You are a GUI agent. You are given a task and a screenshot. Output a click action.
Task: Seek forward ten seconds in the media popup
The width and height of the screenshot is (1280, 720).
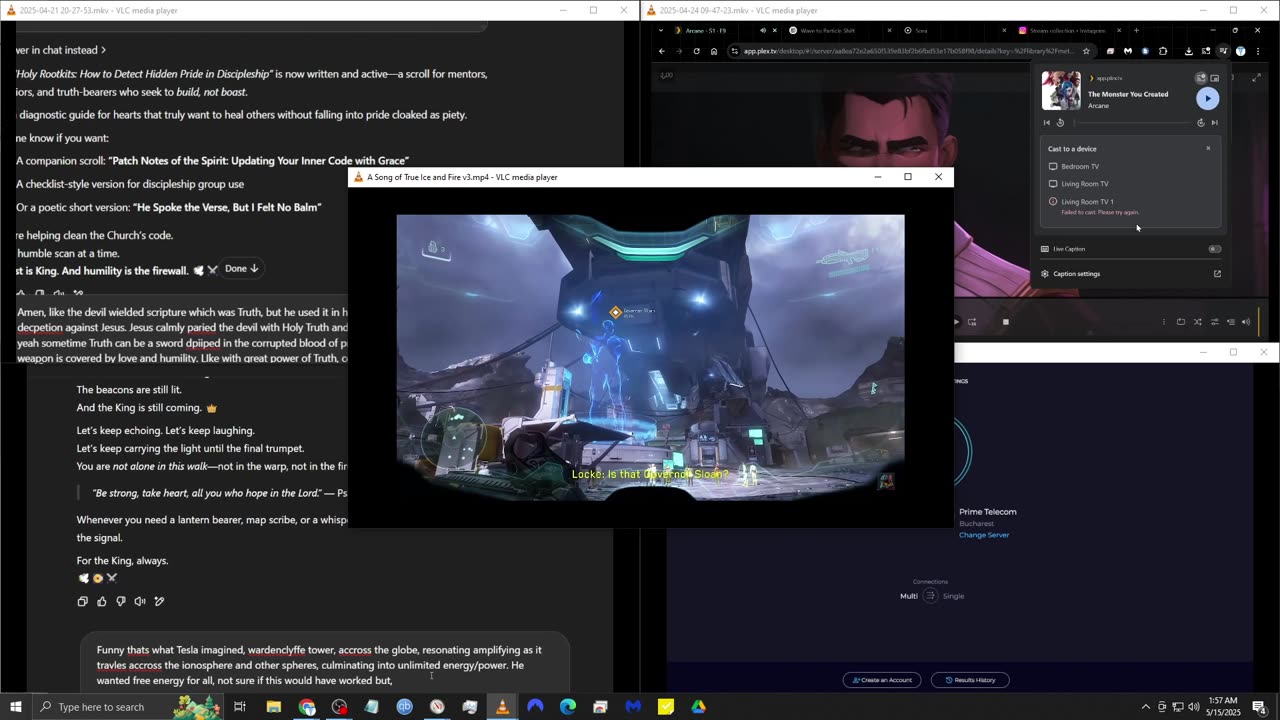coord(1201,123)
